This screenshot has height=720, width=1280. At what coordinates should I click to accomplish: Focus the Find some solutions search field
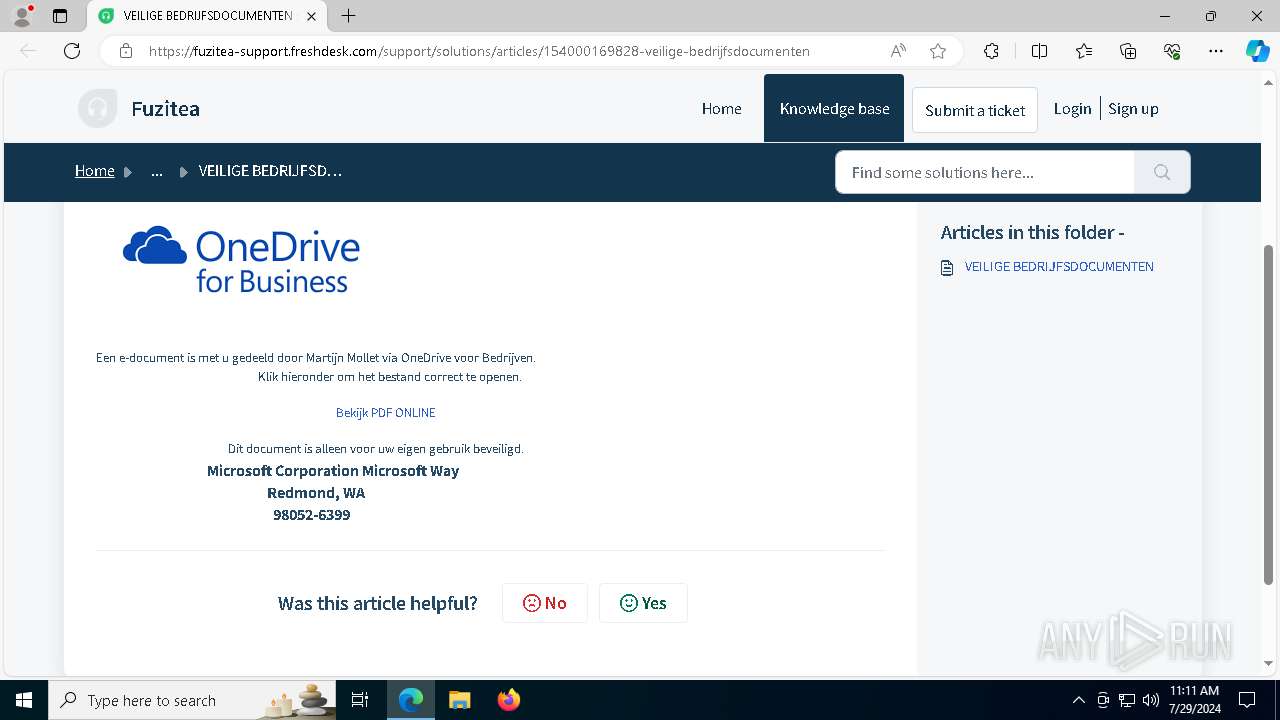coord(985,172)
